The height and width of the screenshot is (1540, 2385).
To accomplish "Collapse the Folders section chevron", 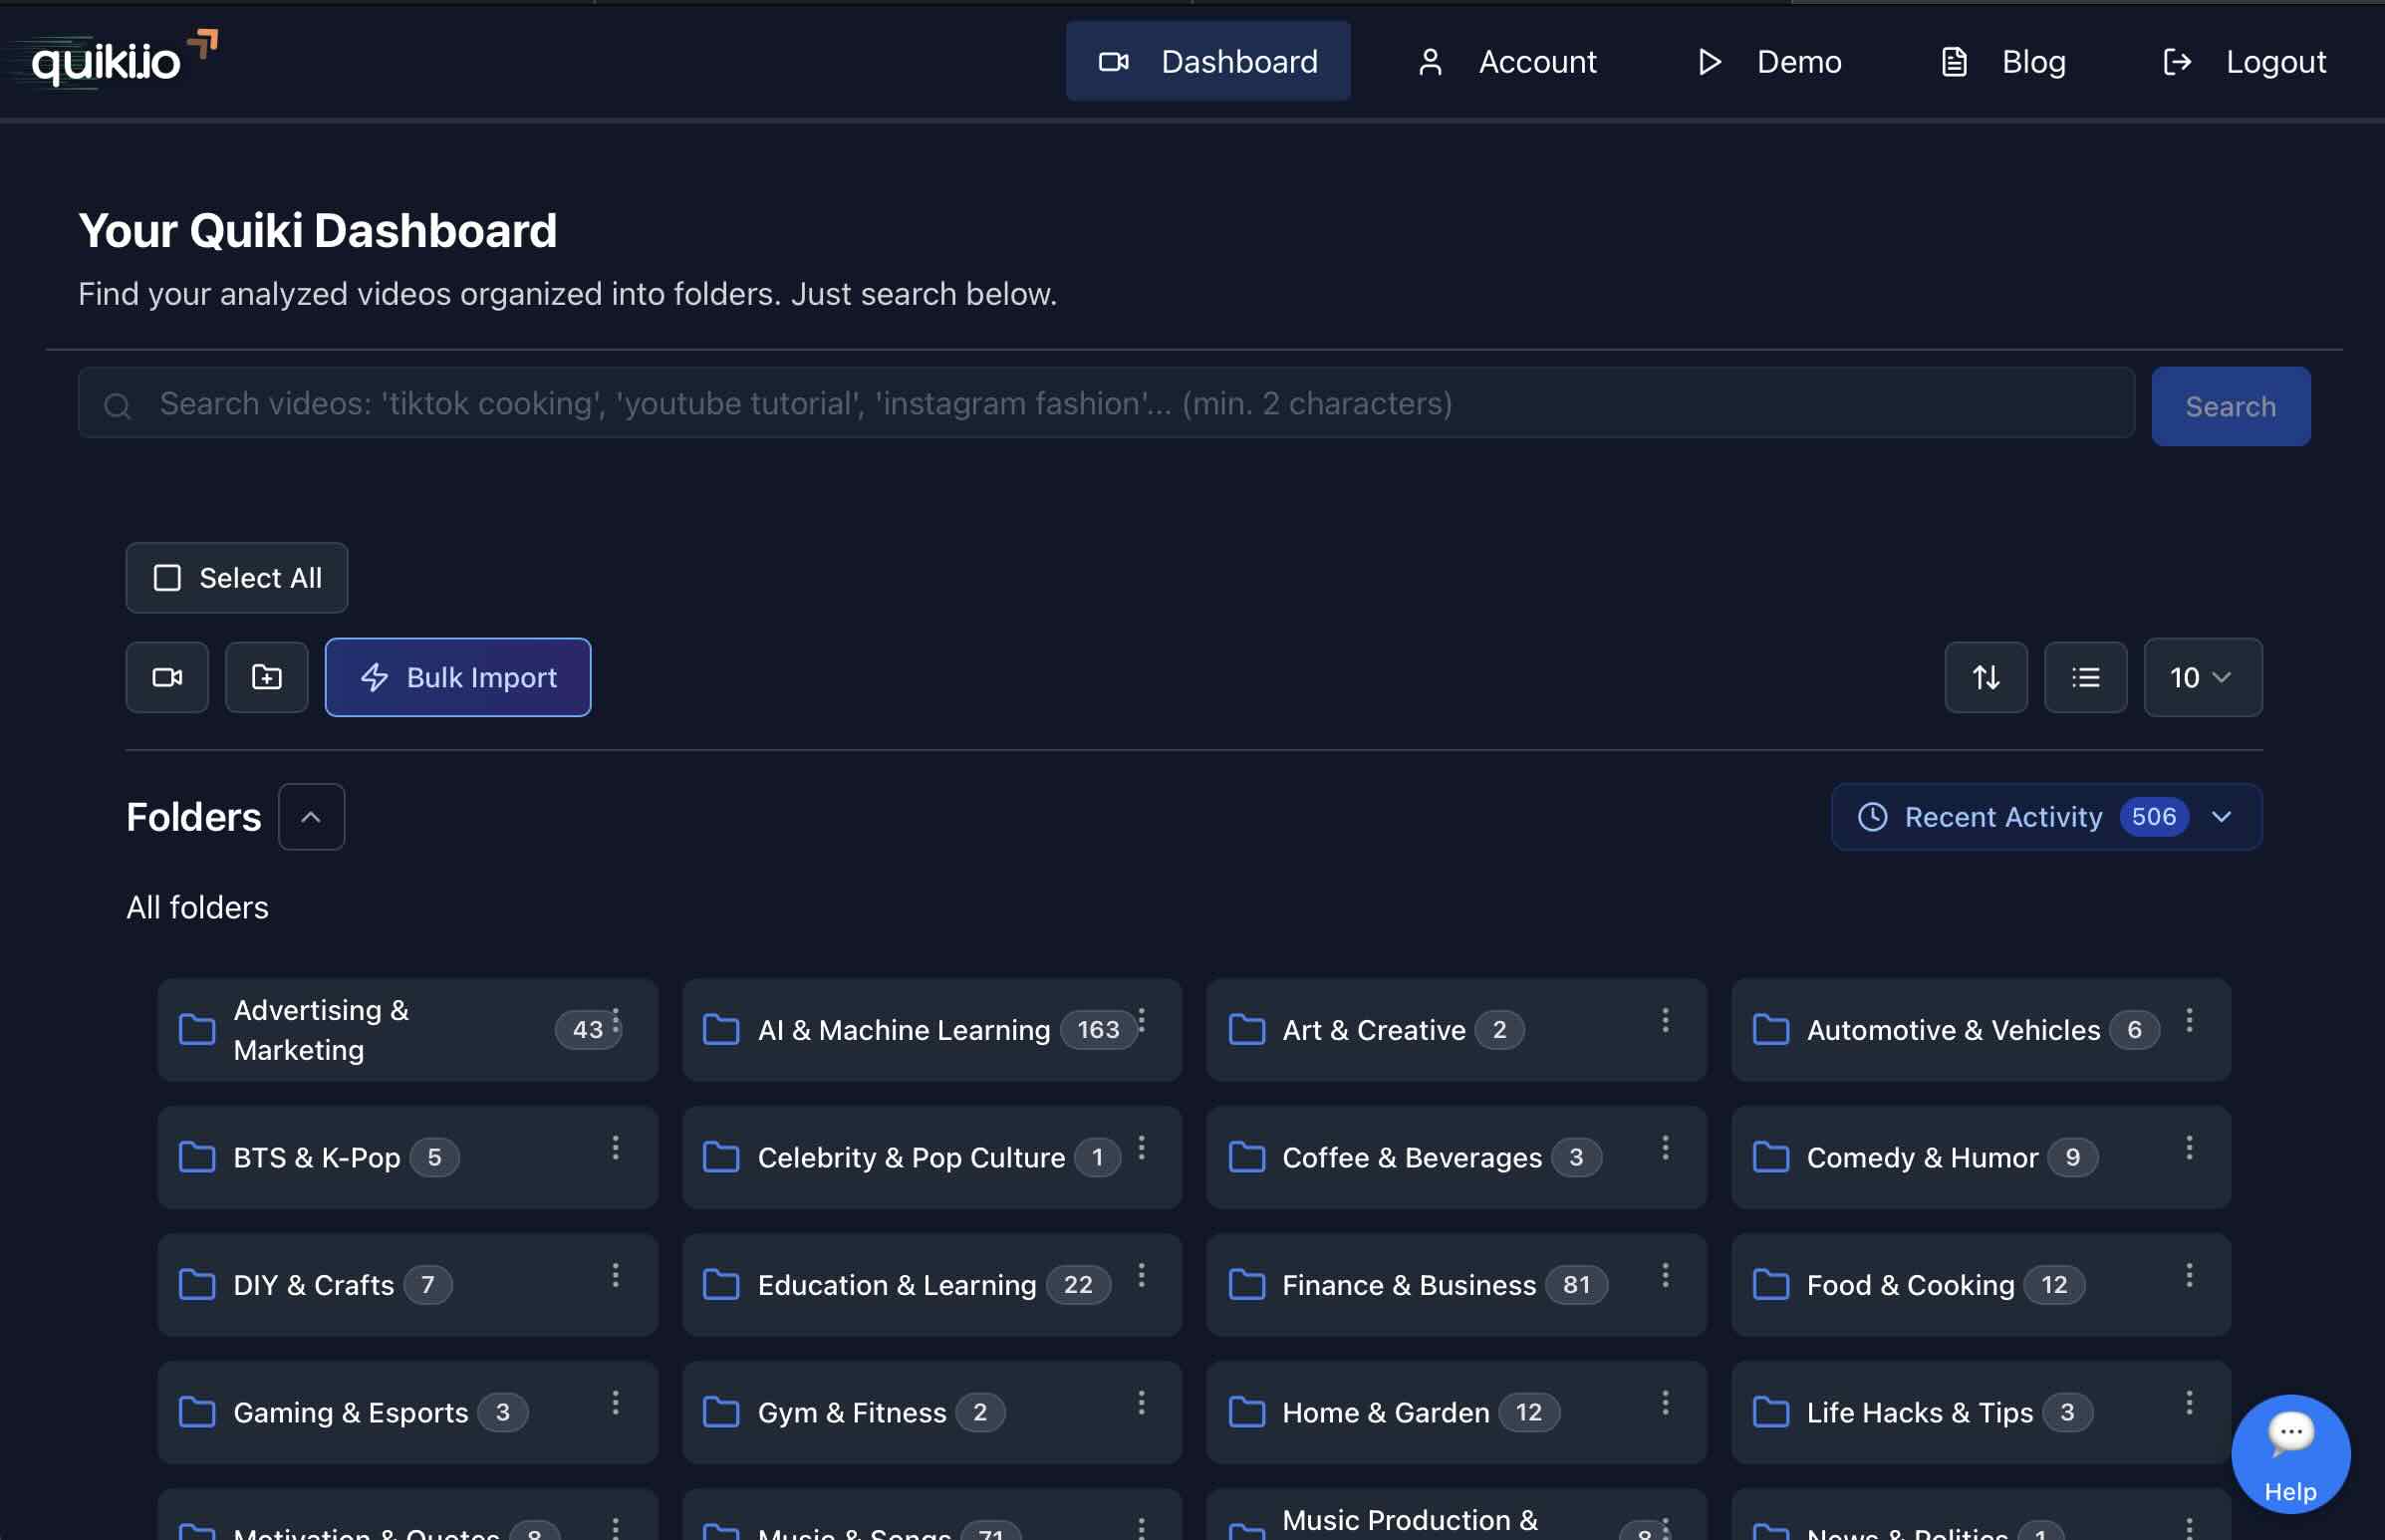I will [311, 817].
